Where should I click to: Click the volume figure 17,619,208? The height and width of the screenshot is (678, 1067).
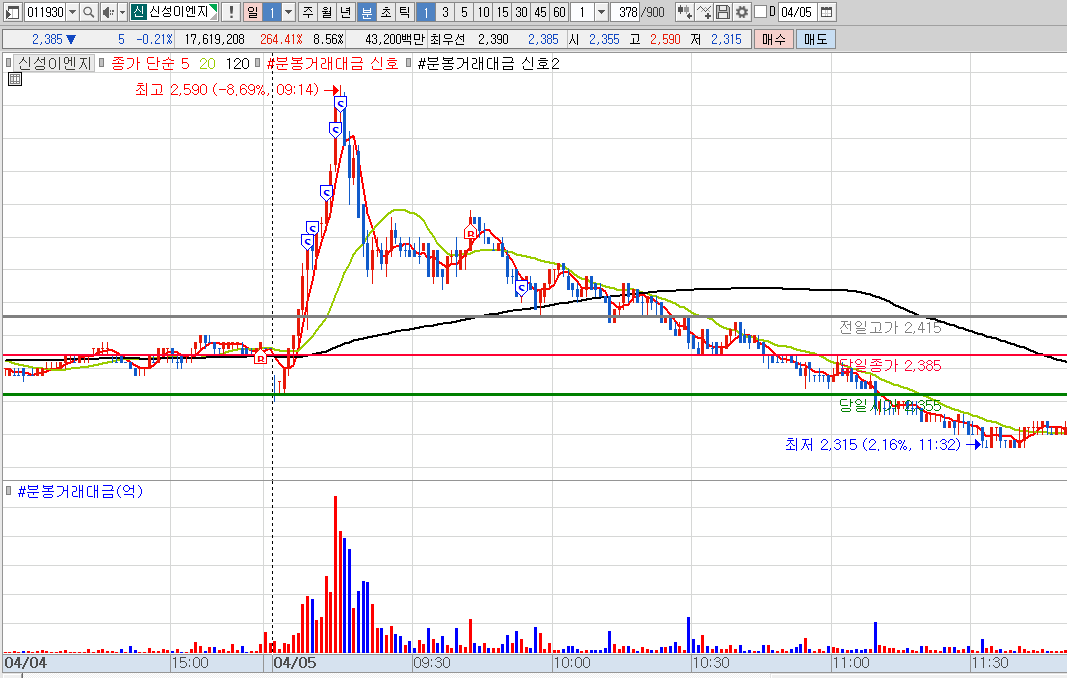(214, 39)
